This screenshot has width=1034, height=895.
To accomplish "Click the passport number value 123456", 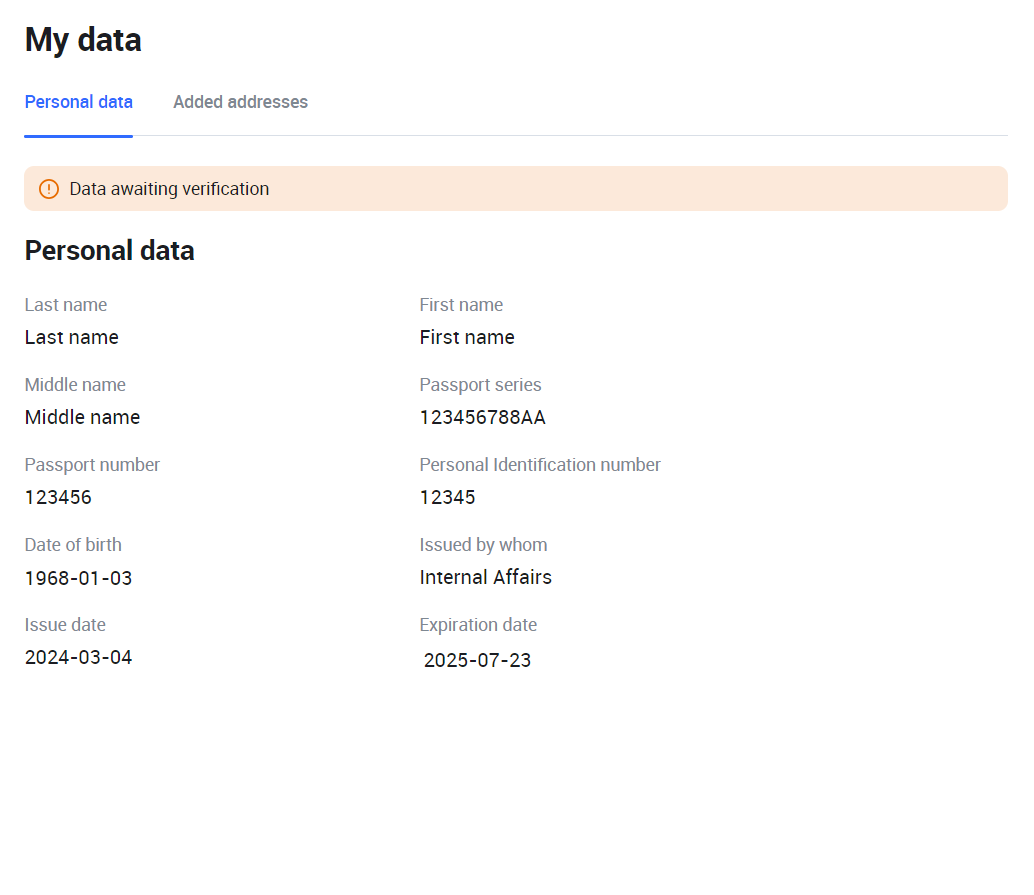I will tap(58, 497).
